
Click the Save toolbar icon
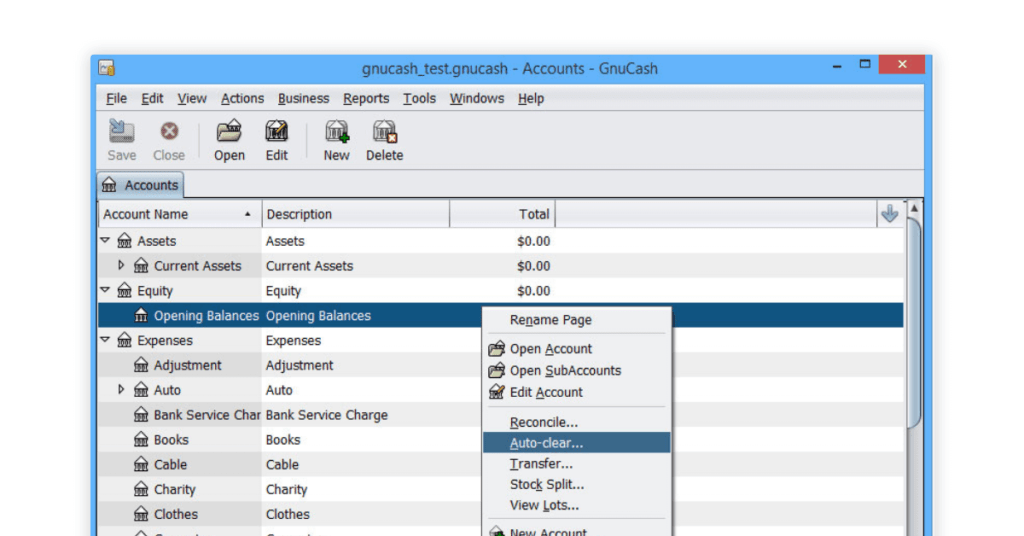[x=121, y=132]
